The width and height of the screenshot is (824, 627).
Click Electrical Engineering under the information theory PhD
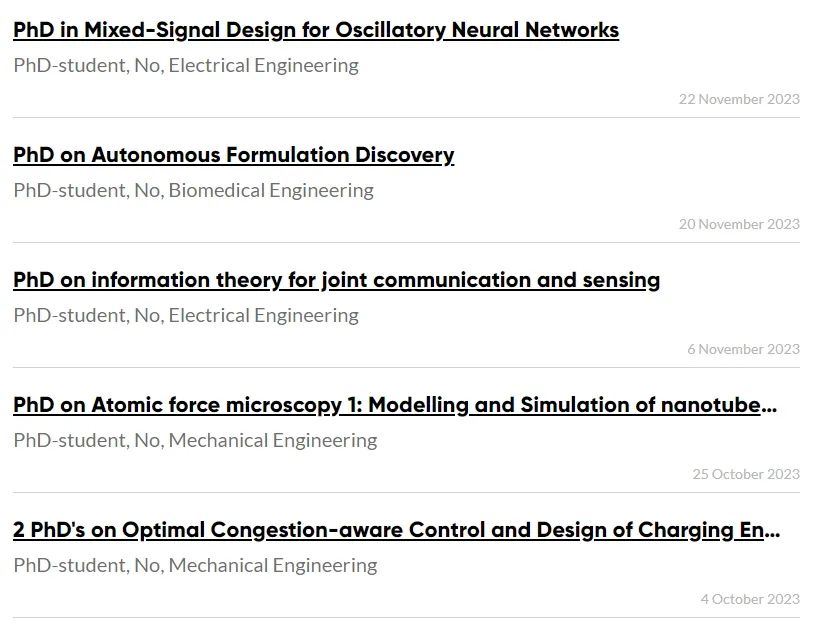pyautogui.click(x=264, y=316)
